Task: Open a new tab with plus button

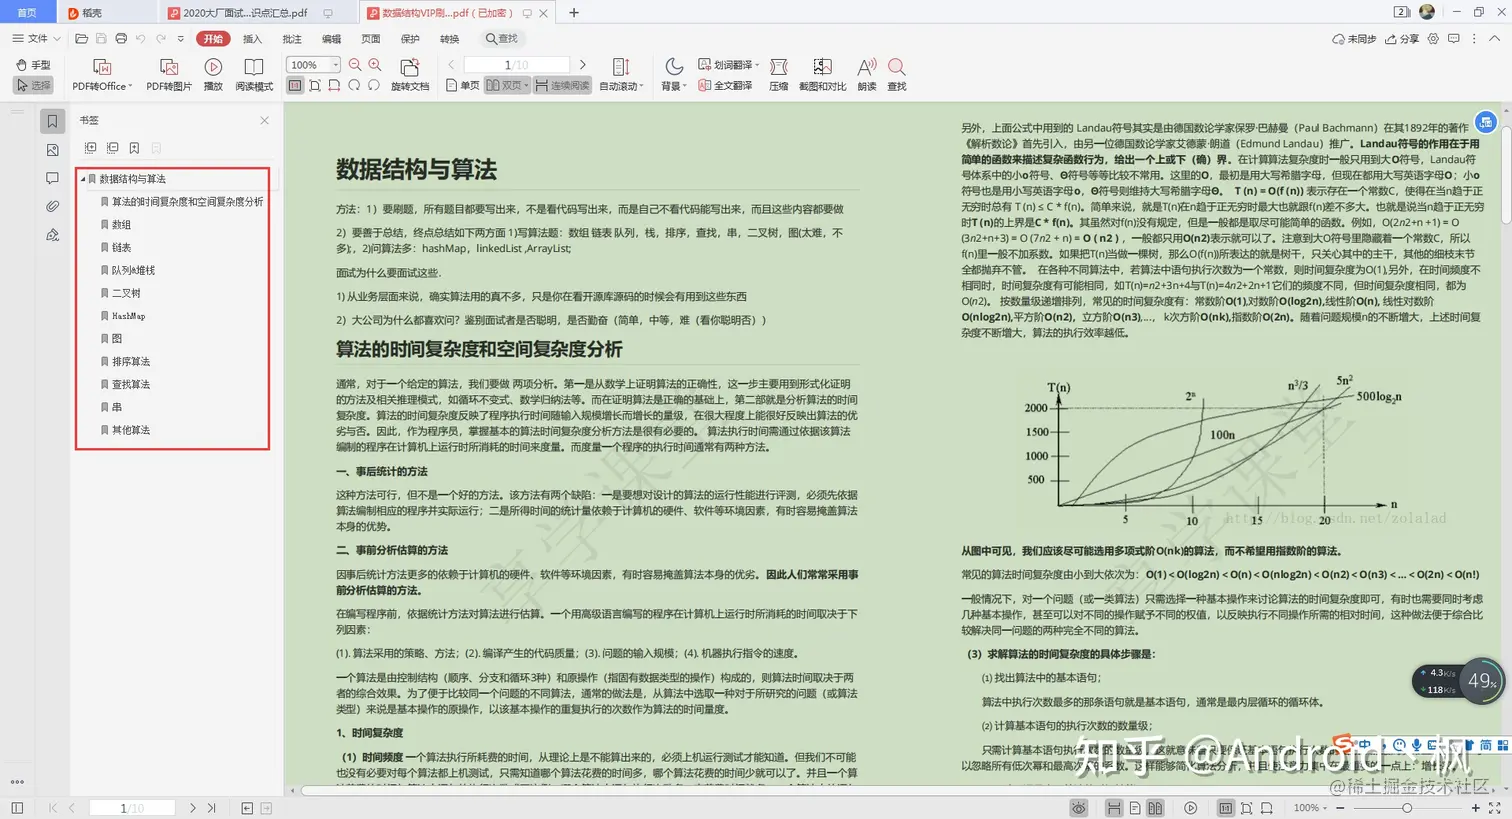Action: pos(574,13)
